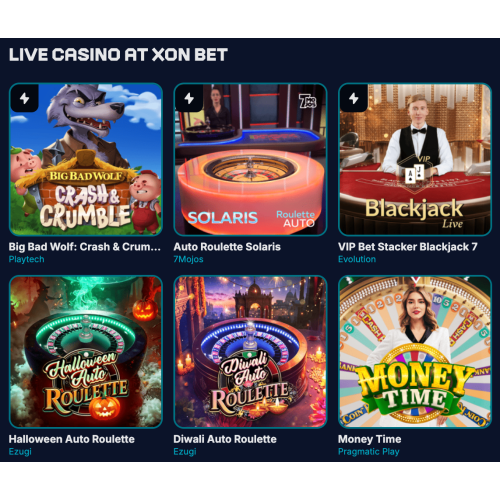The width and height of the screenshot is (500, 500).
Task: Click lightning badge on Auto Roulette Solaris tile
Action: point(189,98)
